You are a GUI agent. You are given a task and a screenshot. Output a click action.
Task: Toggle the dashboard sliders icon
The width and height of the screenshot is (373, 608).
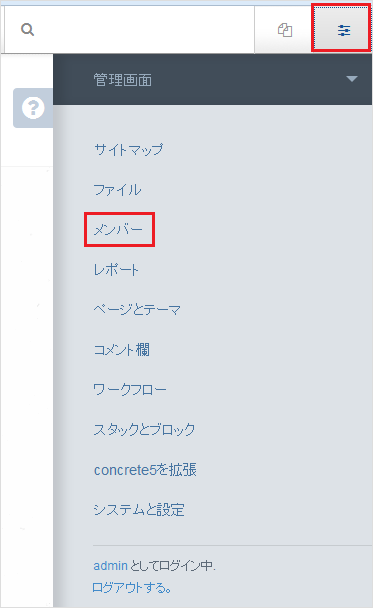point(344,30)
